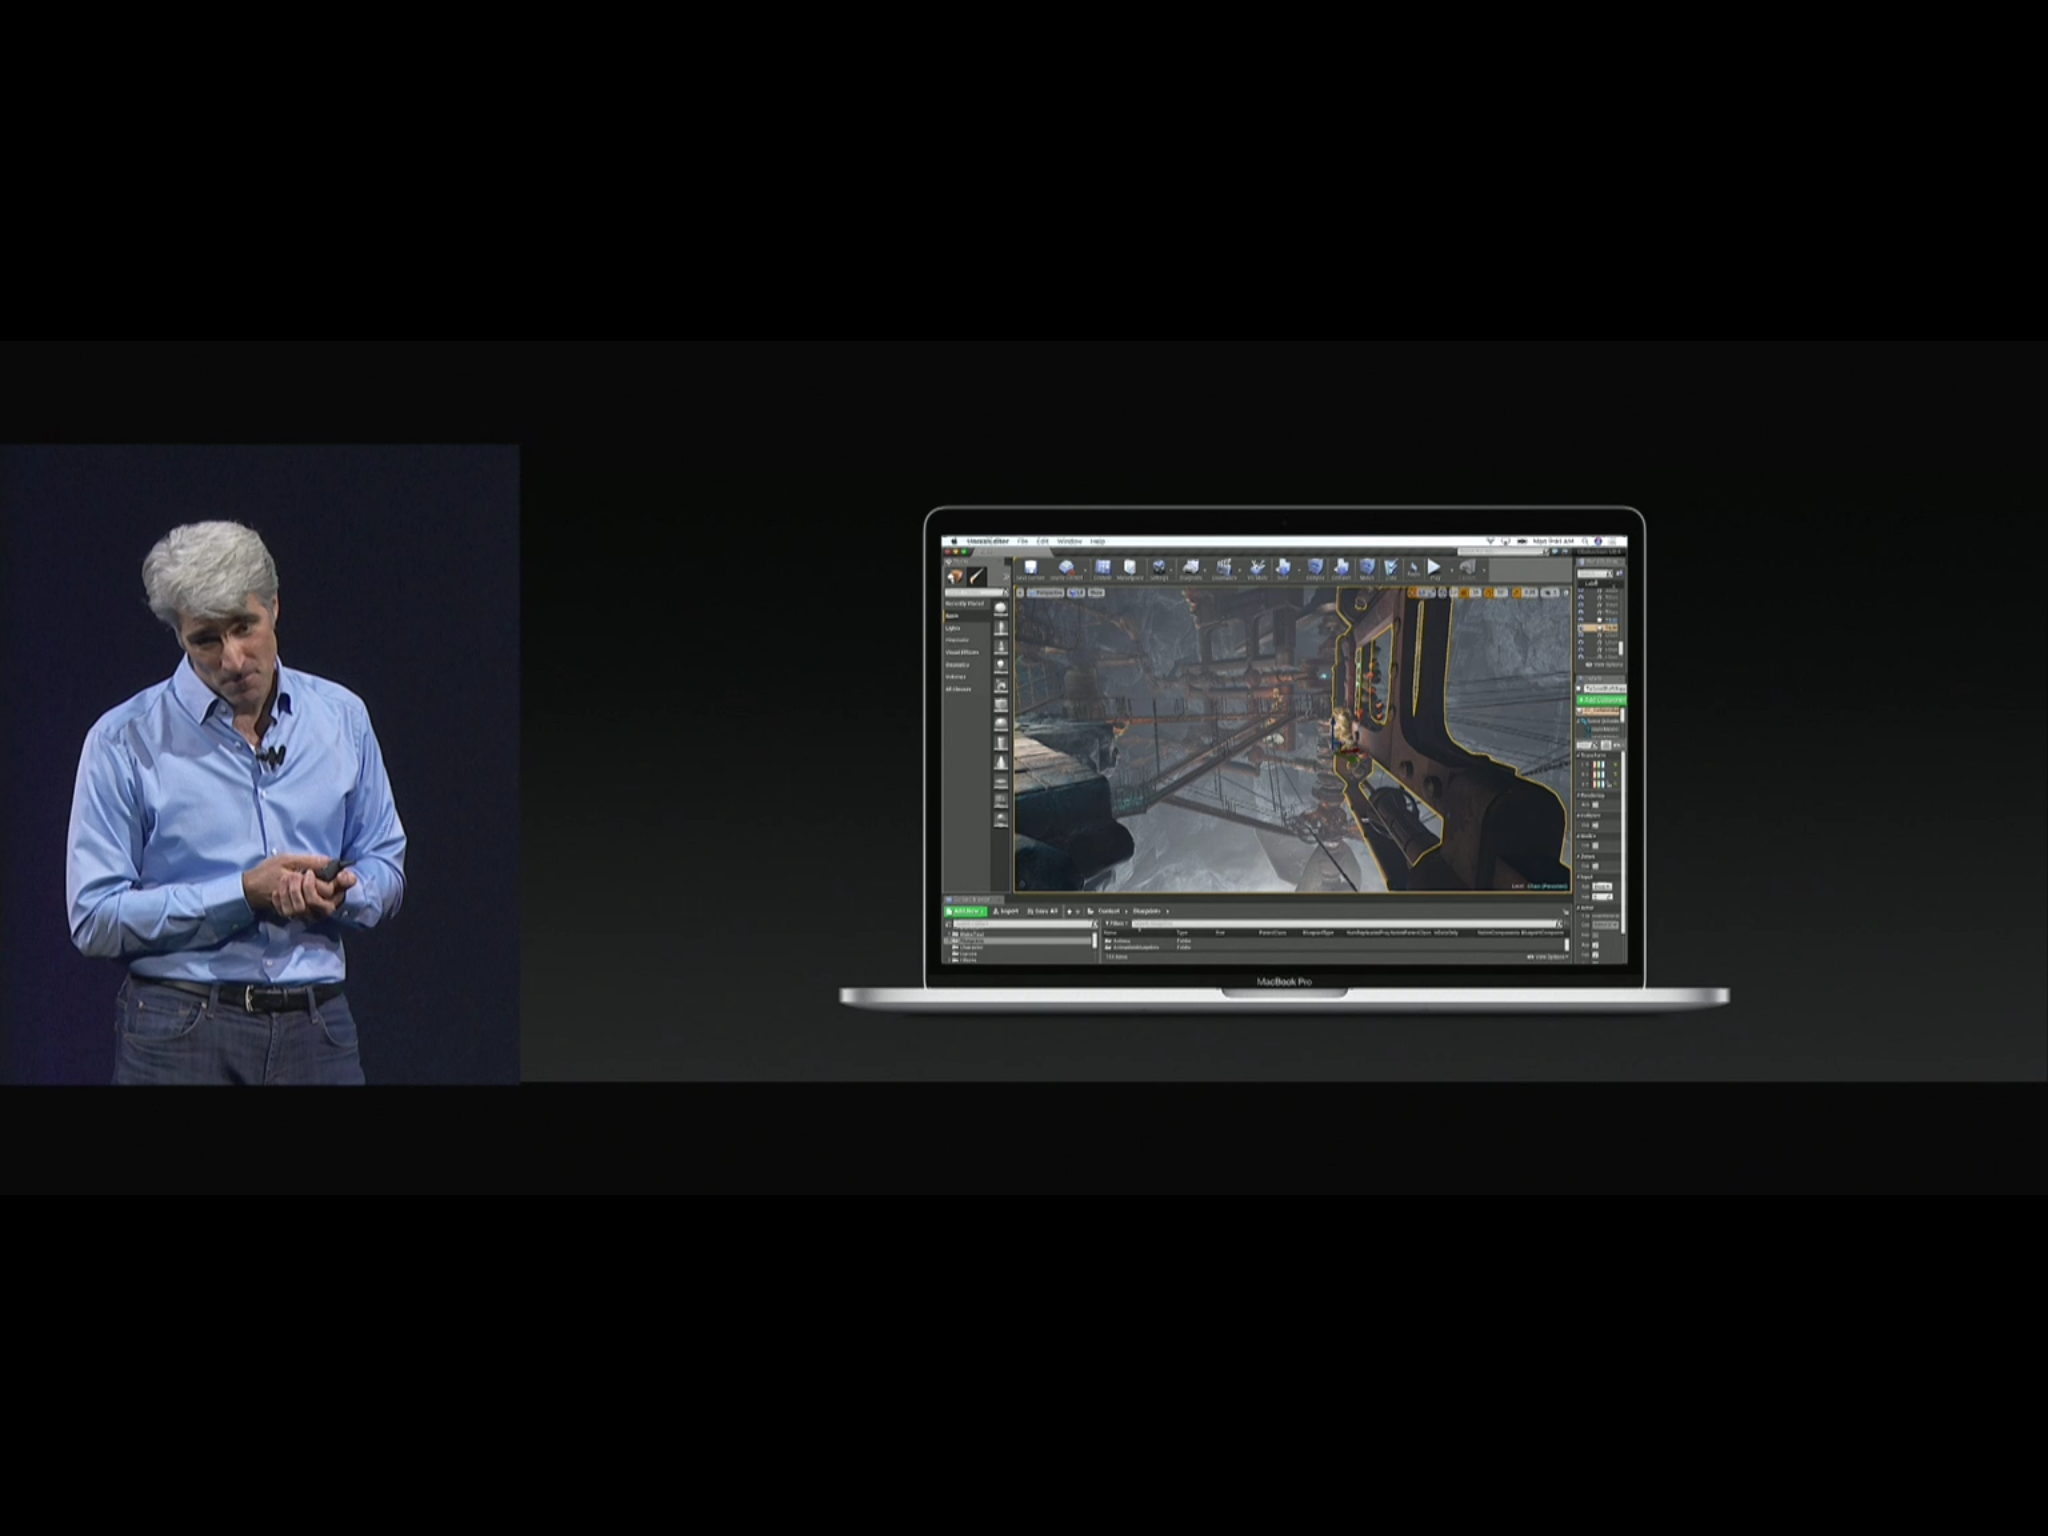
Task: Click the Play button in toolbar
Action: [1434, 568]
